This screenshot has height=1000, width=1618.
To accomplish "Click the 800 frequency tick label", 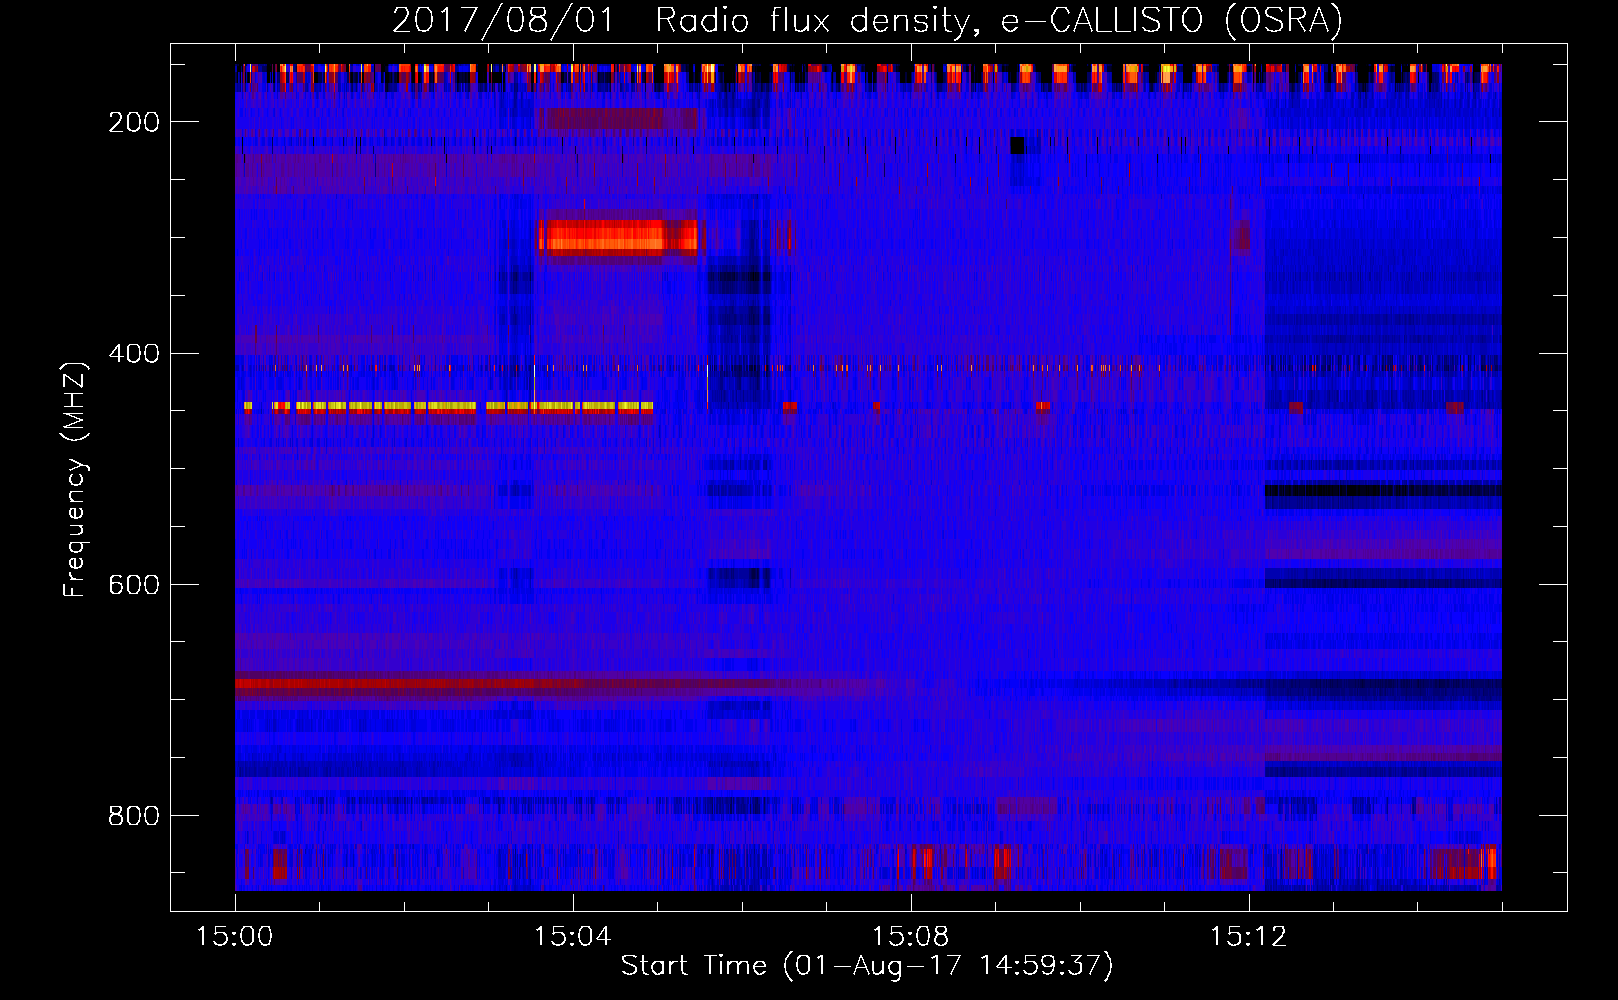I will [134, 816].
